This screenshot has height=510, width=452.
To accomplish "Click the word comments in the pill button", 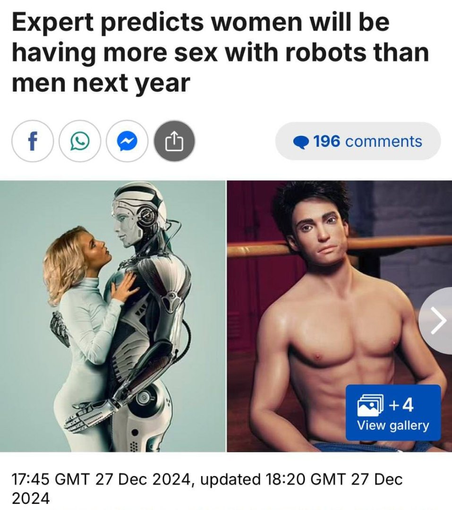I will point(384,142).
